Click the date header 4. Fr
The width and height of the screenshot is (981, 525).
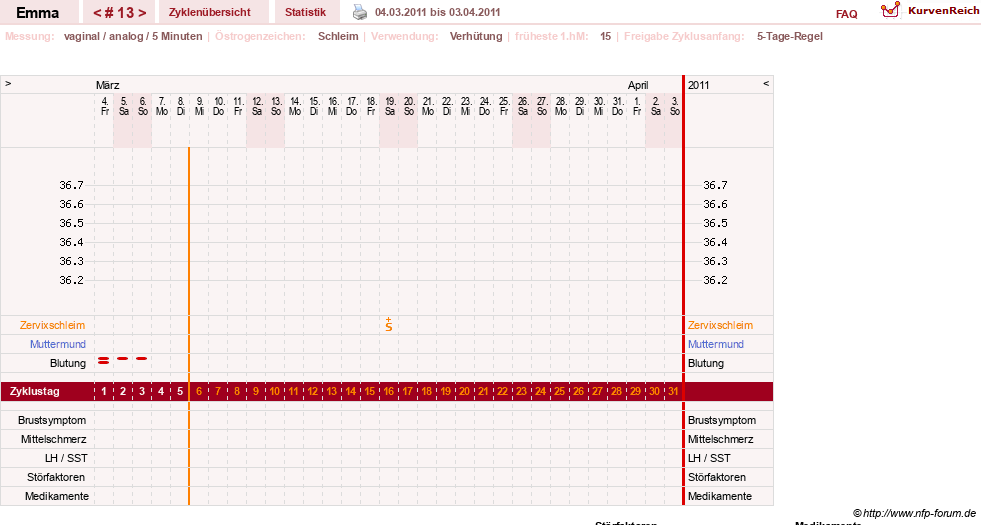click(x=104, y=106)
